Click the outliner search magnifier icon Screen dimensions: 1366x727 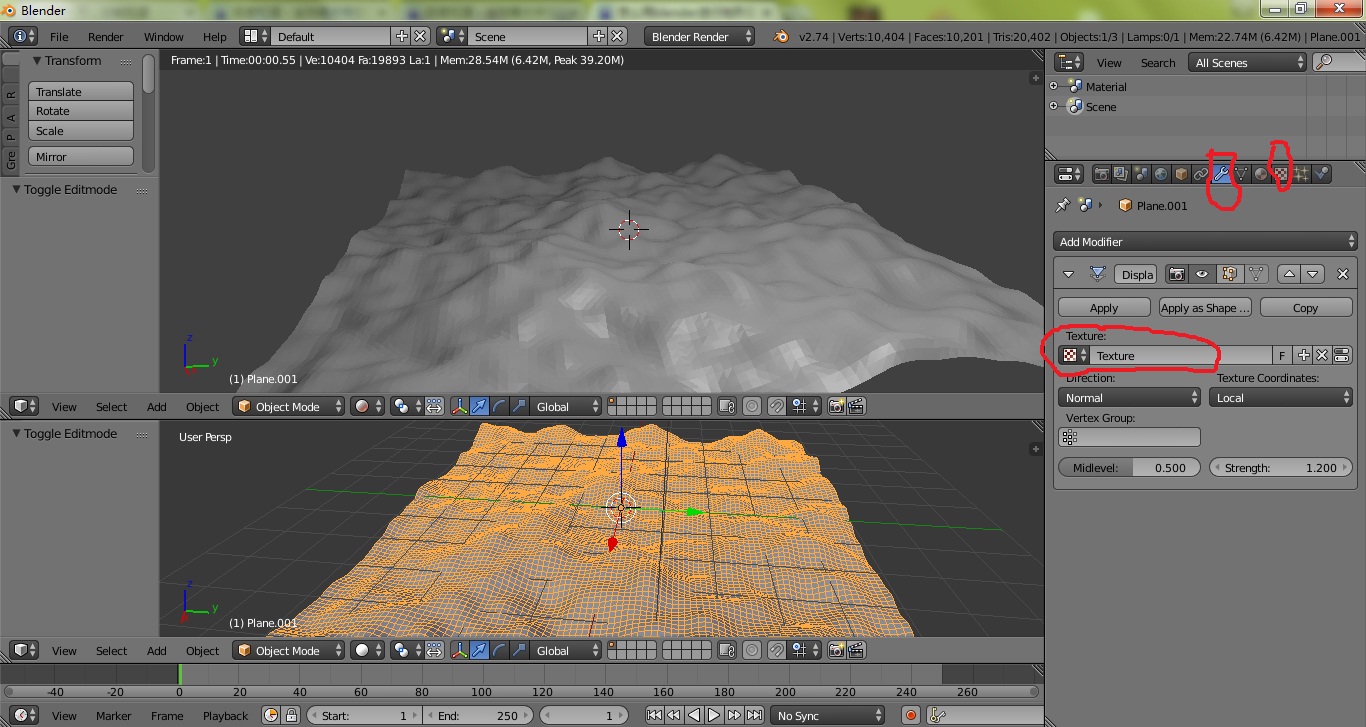coord(1324,62)
